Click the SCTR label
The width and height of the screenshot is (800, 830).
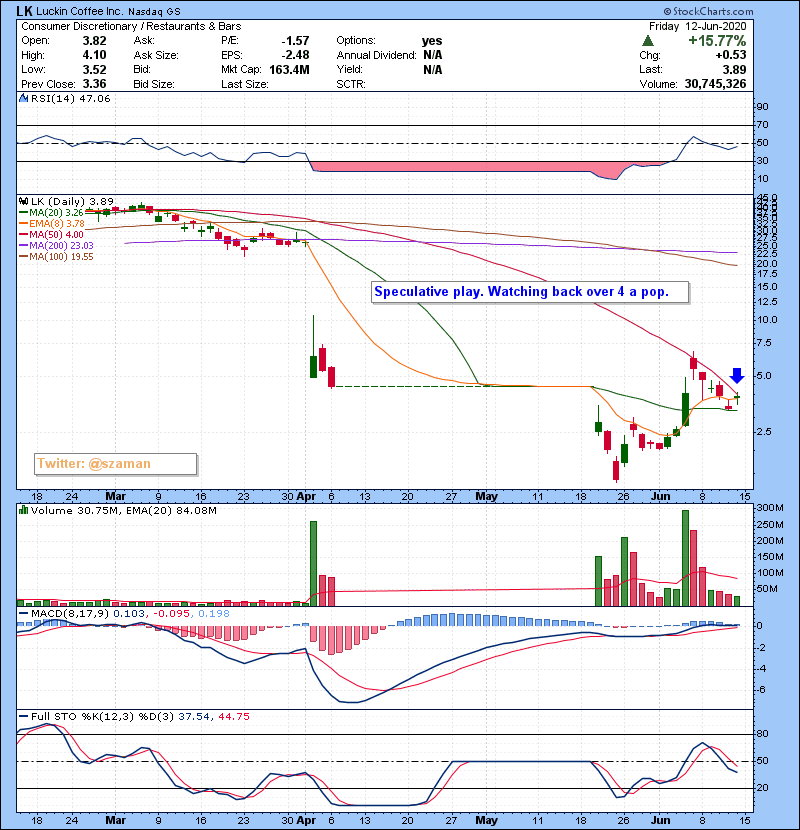350,84
